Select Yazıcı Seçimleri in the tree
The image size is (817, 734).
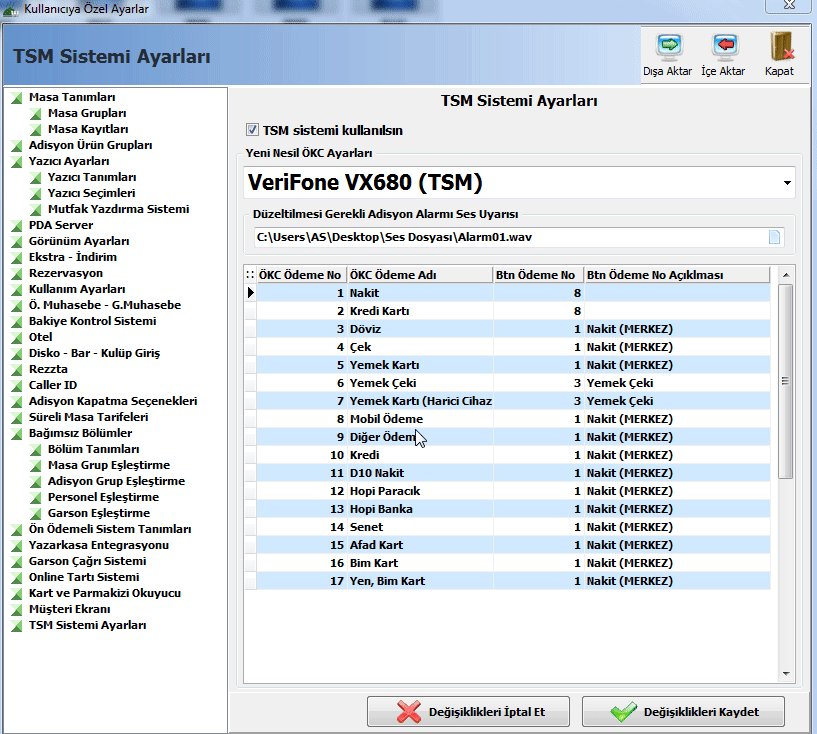[x=91, y=193]
